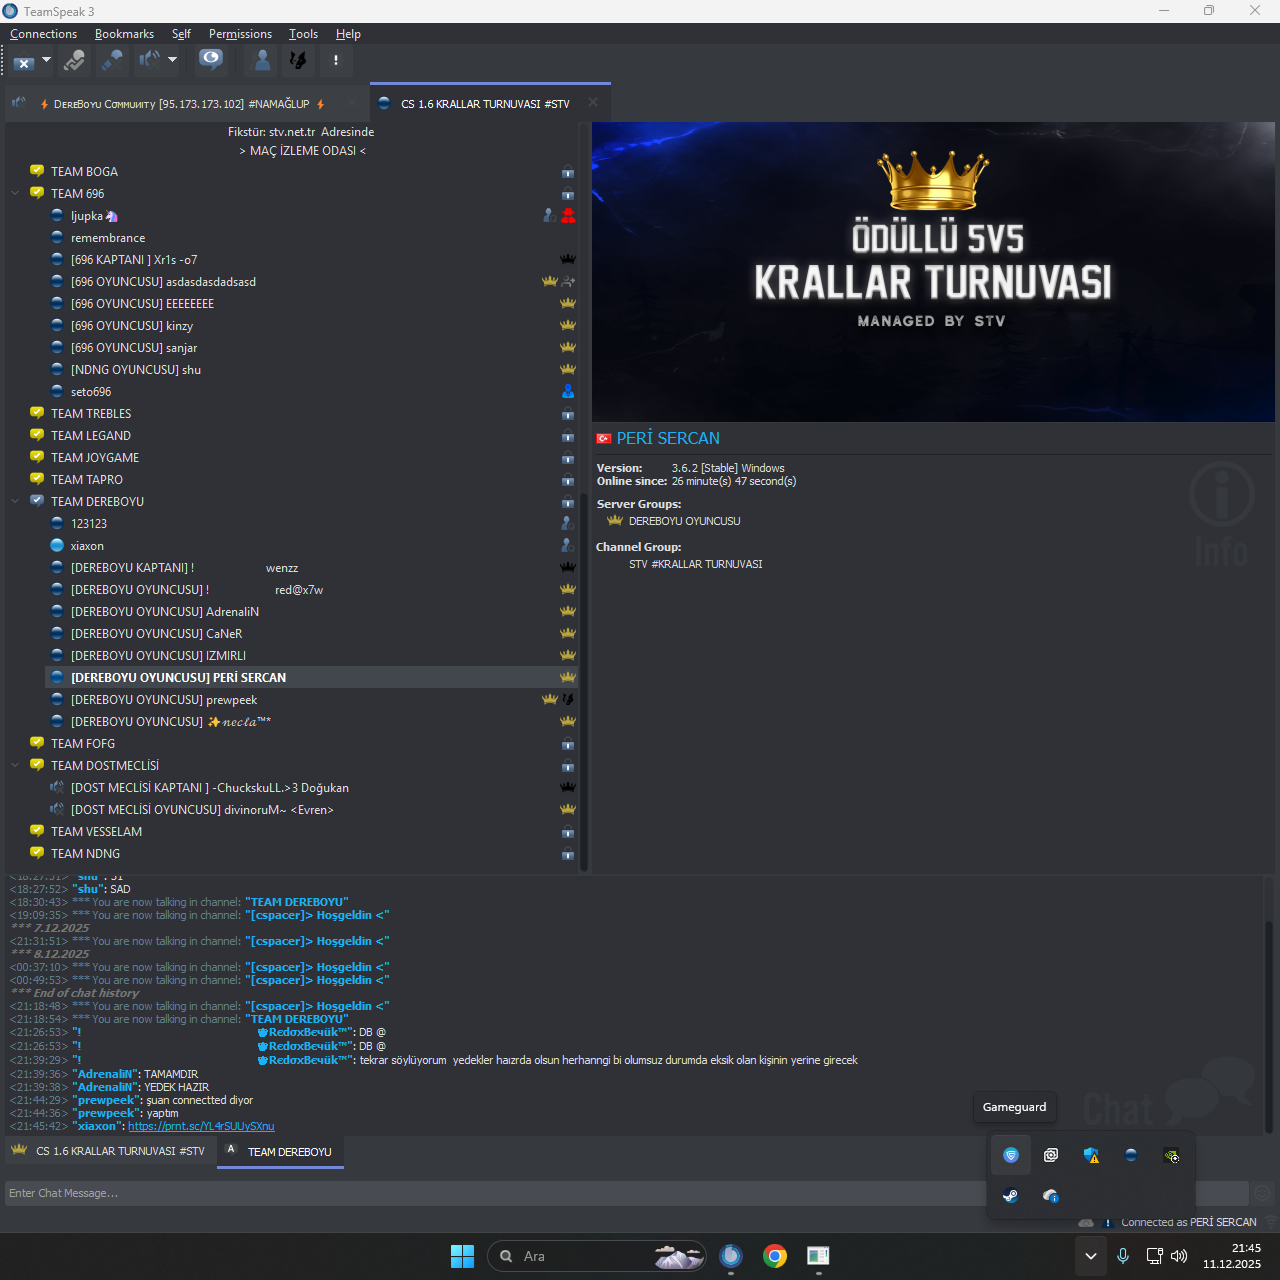The height and width of the screenshot is (1280, 1280).
Task: Switch to CS 1.6 KRALLAR TURNUVASI chat tab
Action: coord(110,1152)
